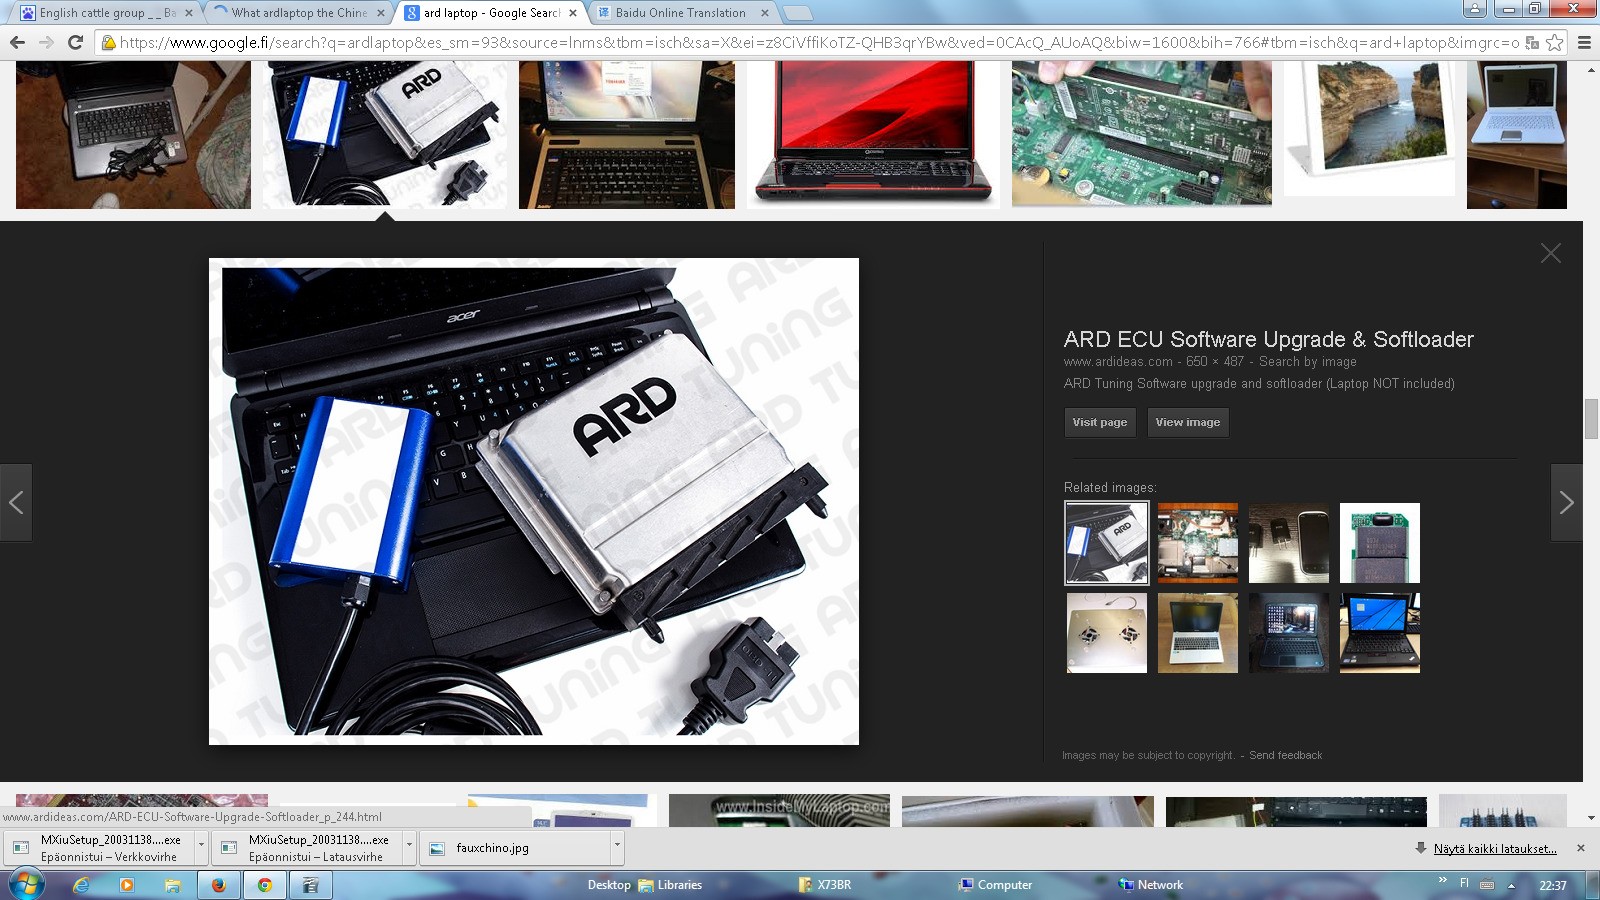
Task: Open the large ARD ECU preview image
Action: [534, 501]
